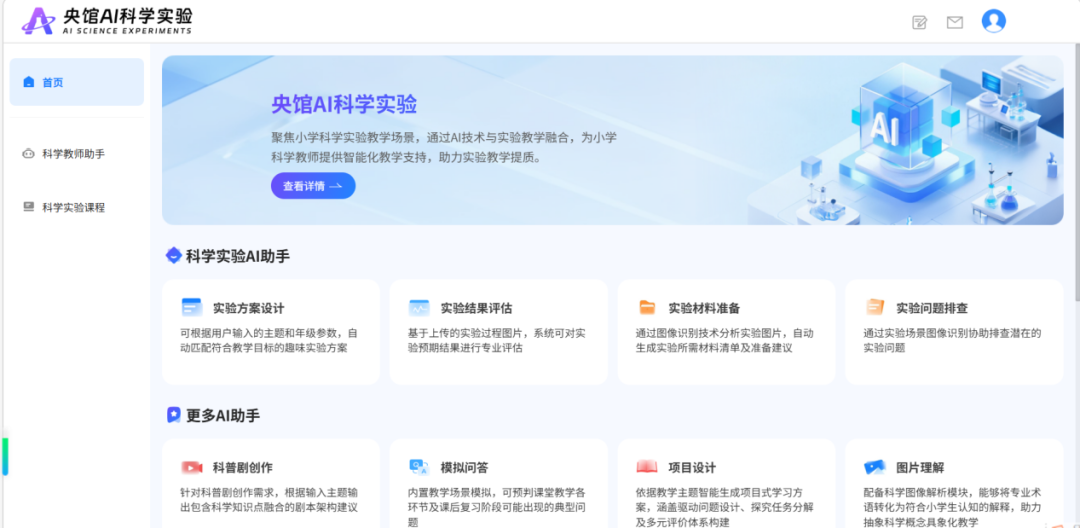1080x528 pixels.
Task: Open 科学教师助手 in the sidebar
Action: [76, 154]
